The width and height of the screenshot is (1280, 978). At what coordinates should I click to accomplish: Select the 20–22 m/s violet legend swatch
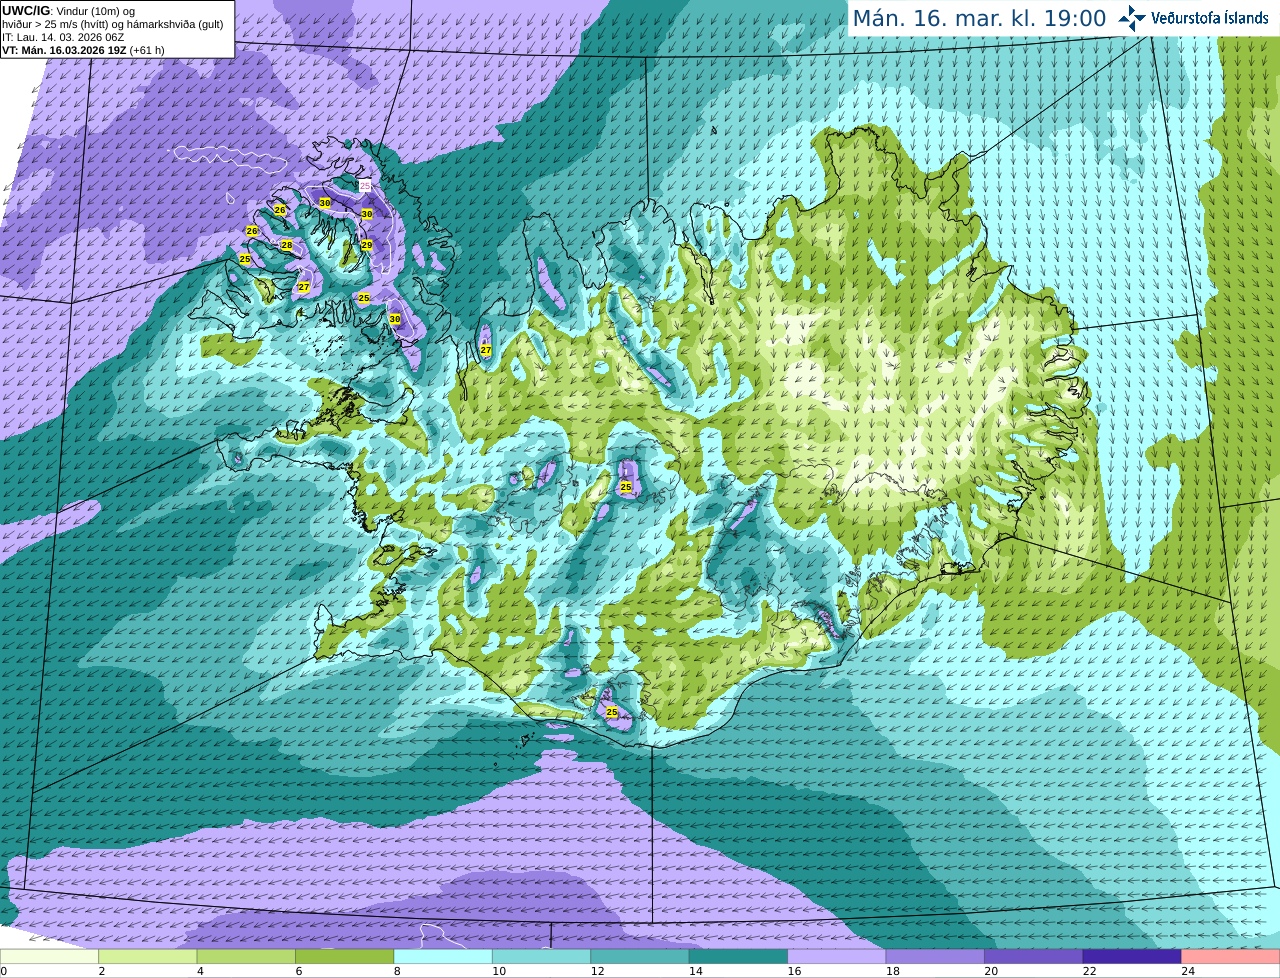point(1034,956)
